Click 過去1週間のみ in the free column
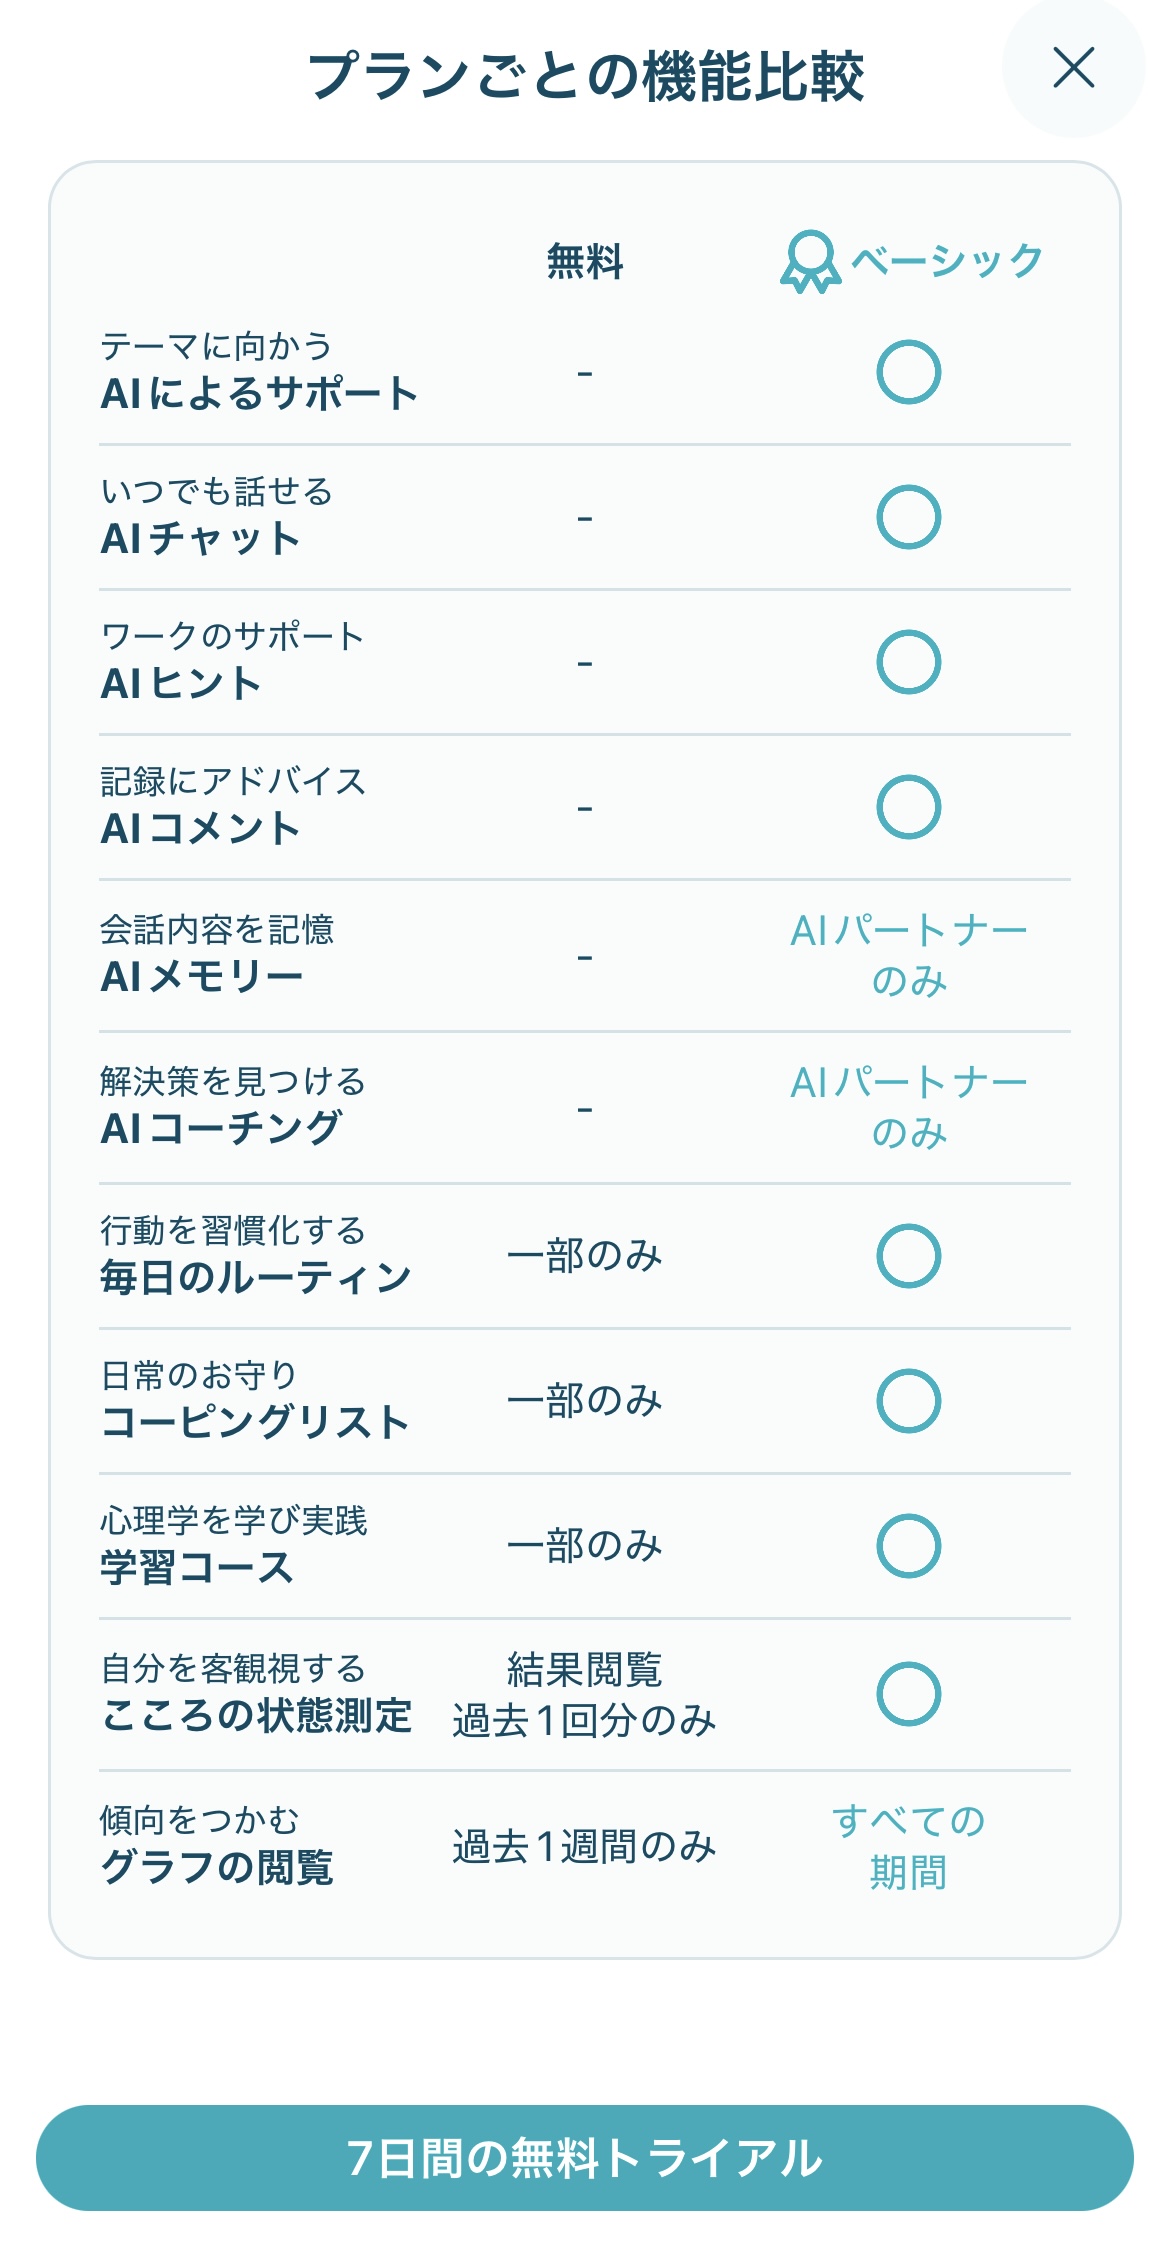Viewport: 1170px width, 2245px height. point(584,1846)
